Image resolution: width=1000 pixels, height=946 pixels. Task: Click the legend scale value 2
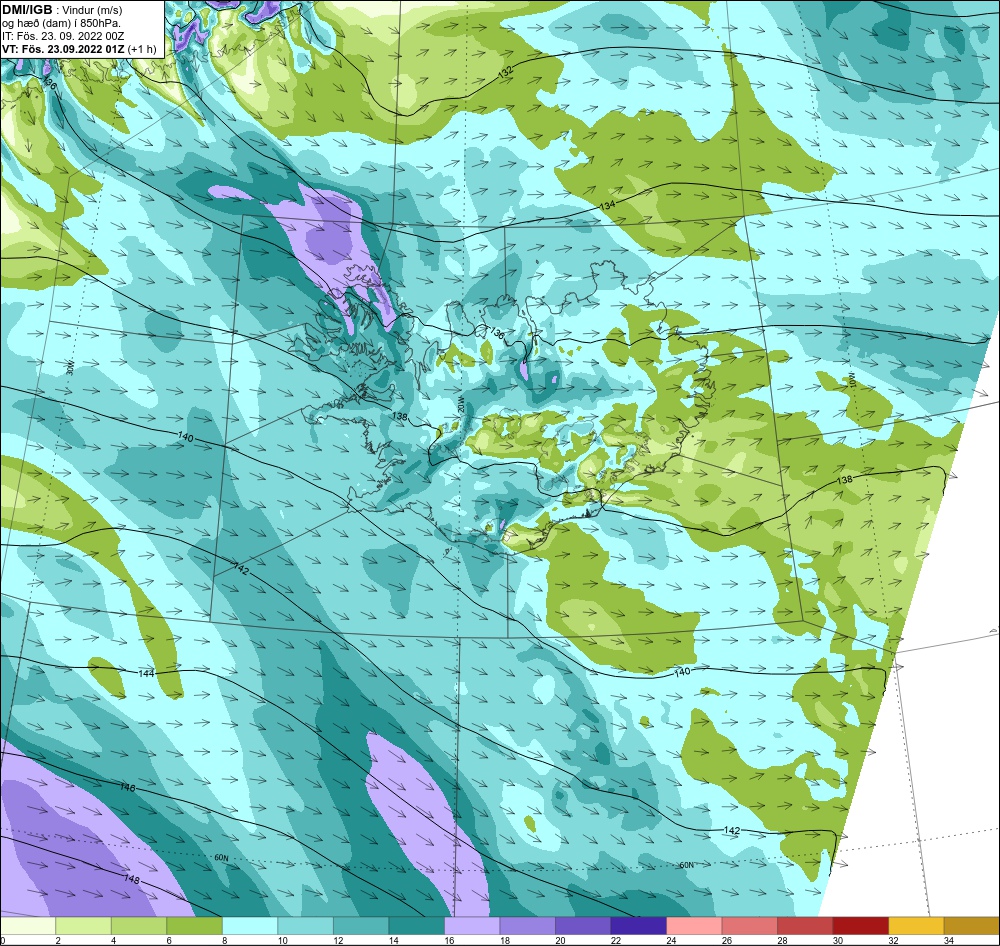click(x=57, y=940)
